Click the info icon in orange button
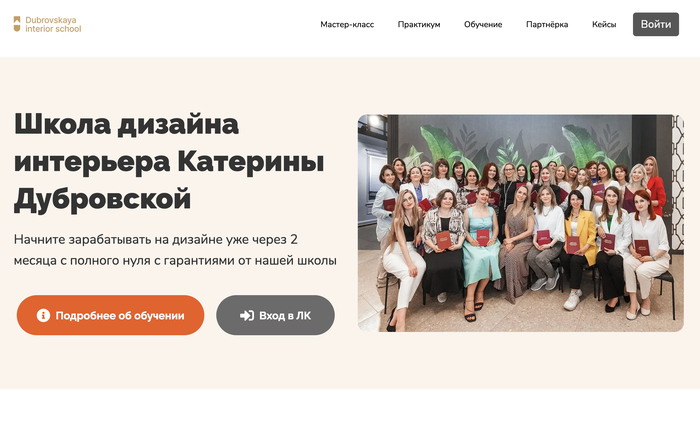Screen dimensions: 700x436 pos(43,316)
